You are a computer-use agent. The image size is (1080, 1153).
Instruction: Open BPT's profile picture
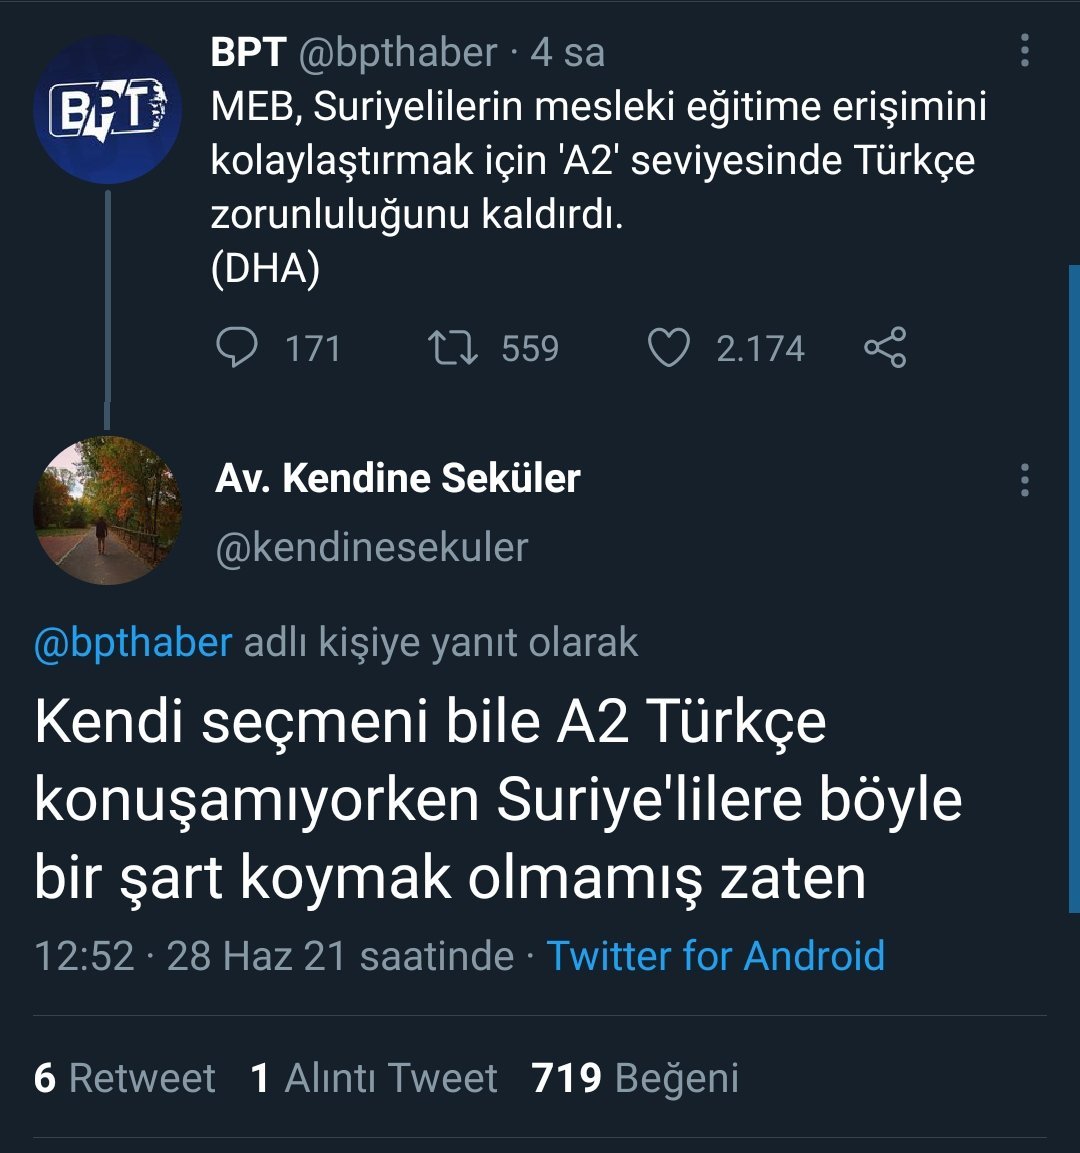(108, 110)
